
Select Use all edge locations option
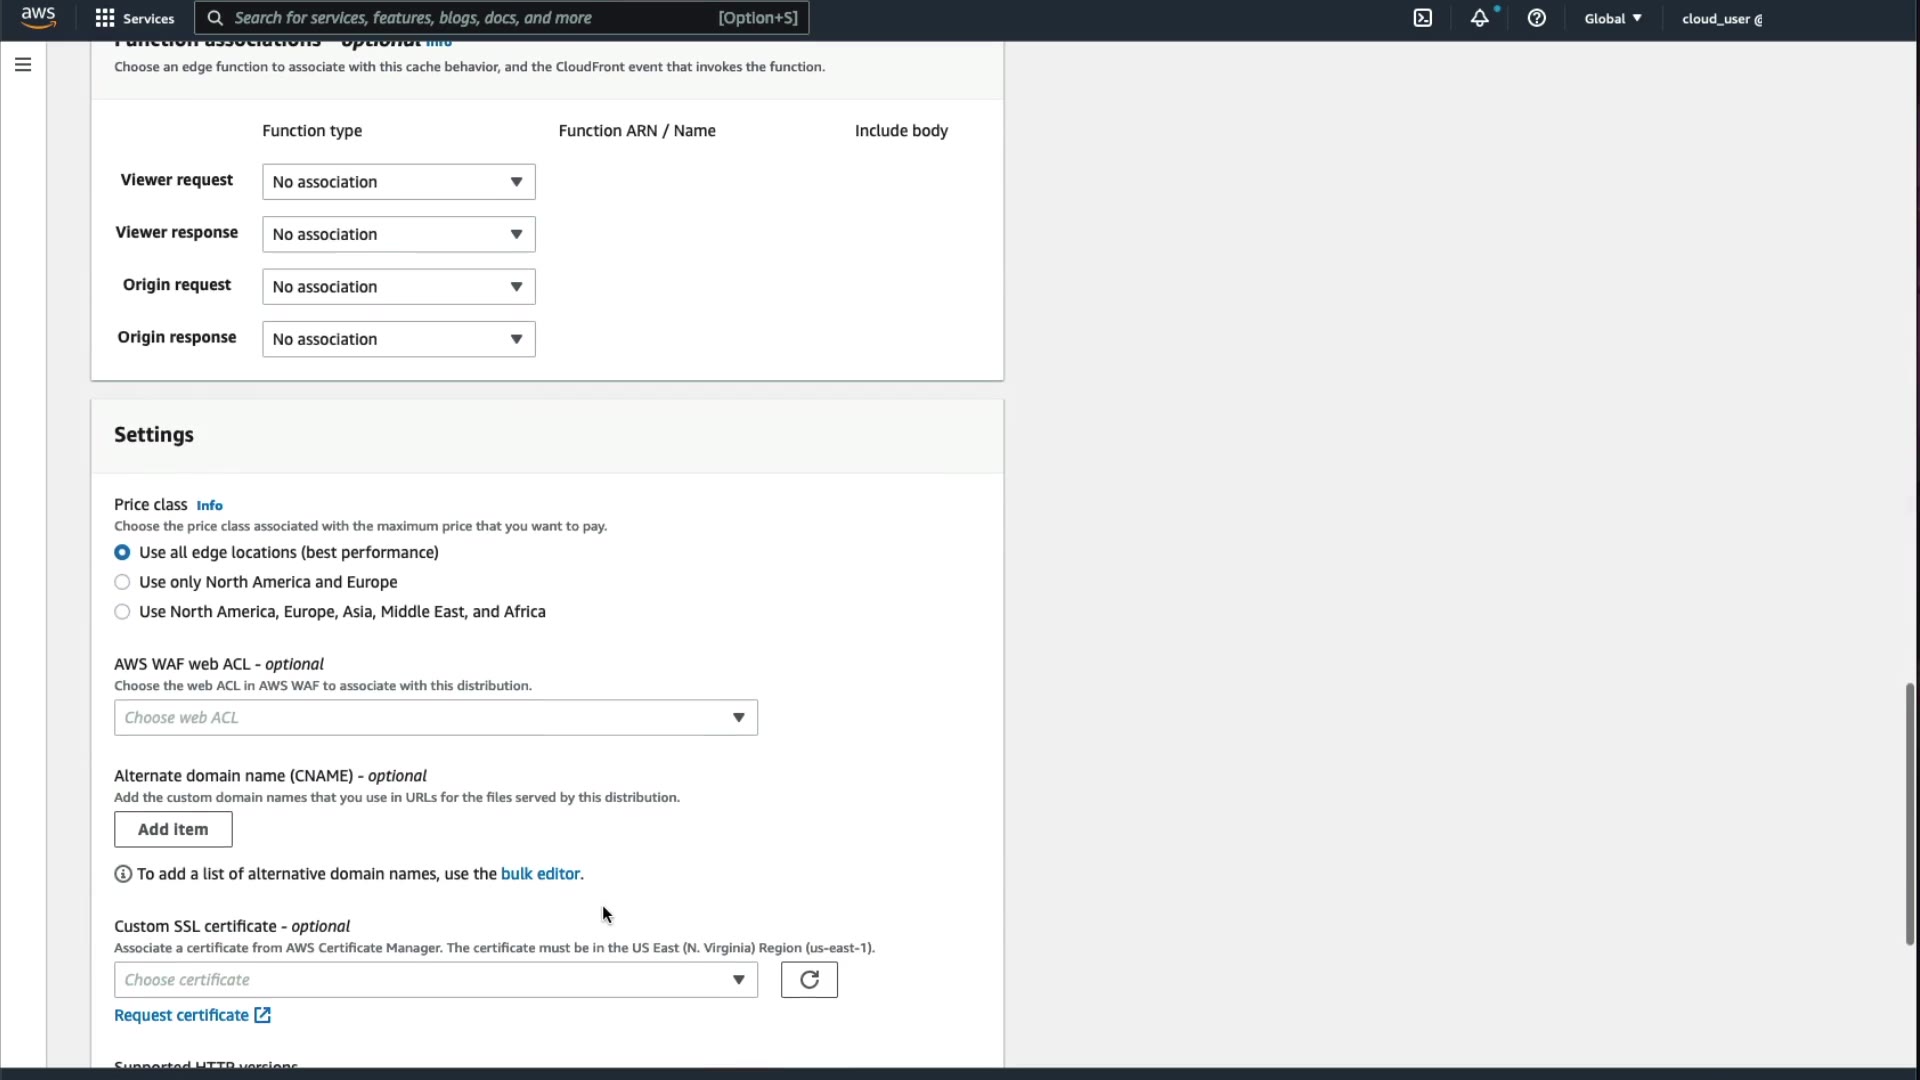tap(122, 553)
